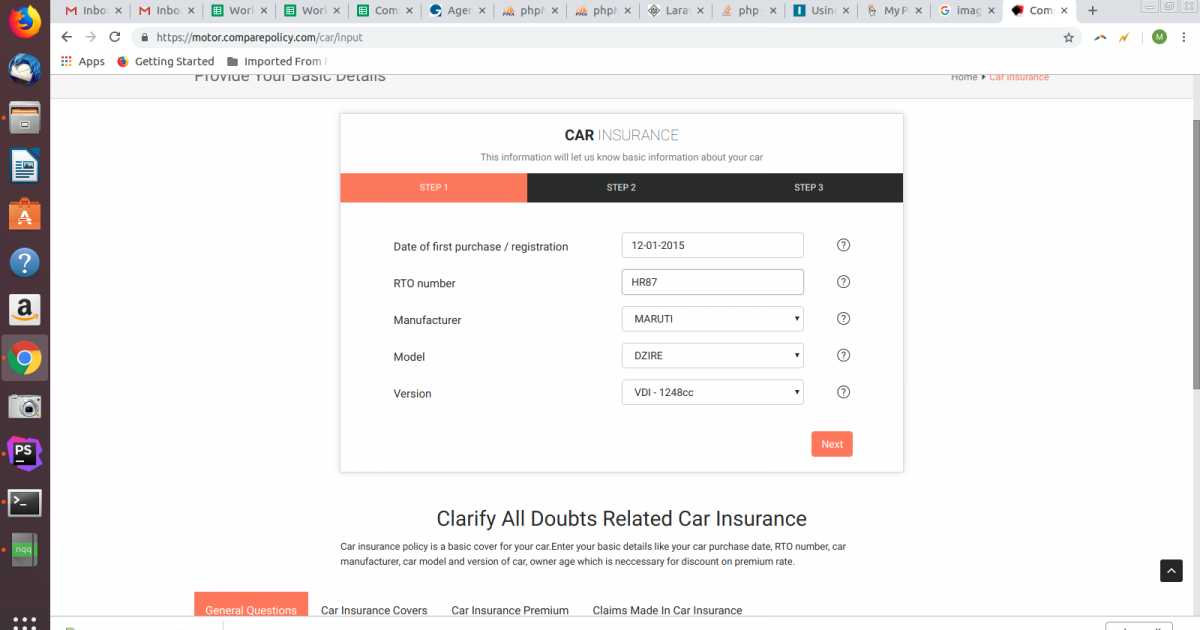
Task: Switch to the Google images browser tab
Action: 965,11
